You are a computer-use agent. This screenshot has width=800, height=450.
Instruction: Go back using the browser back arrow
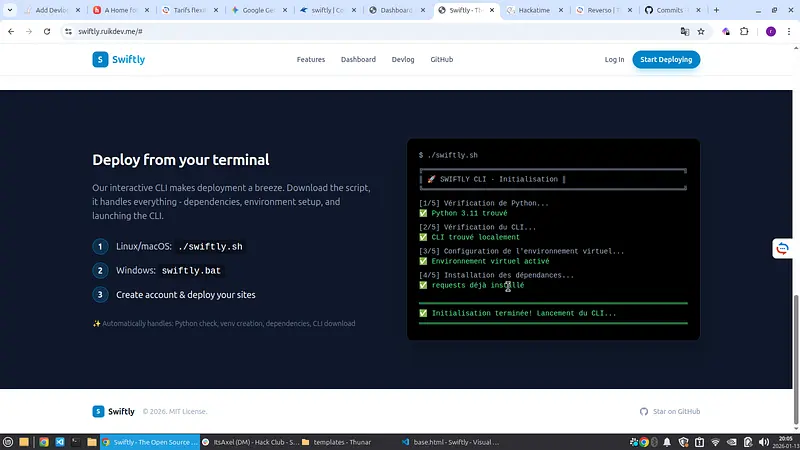click(x=10, y=31)
